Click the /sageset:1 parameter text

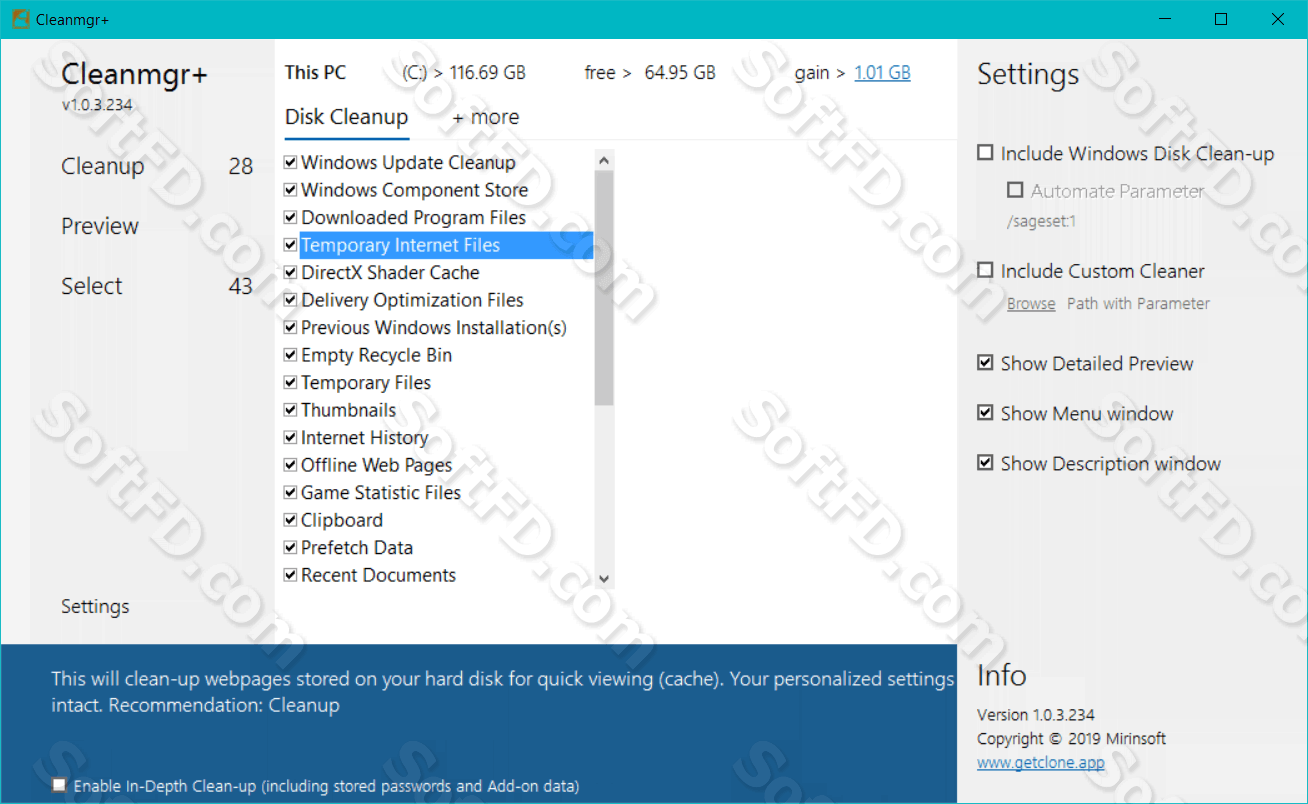[1041, 221]
